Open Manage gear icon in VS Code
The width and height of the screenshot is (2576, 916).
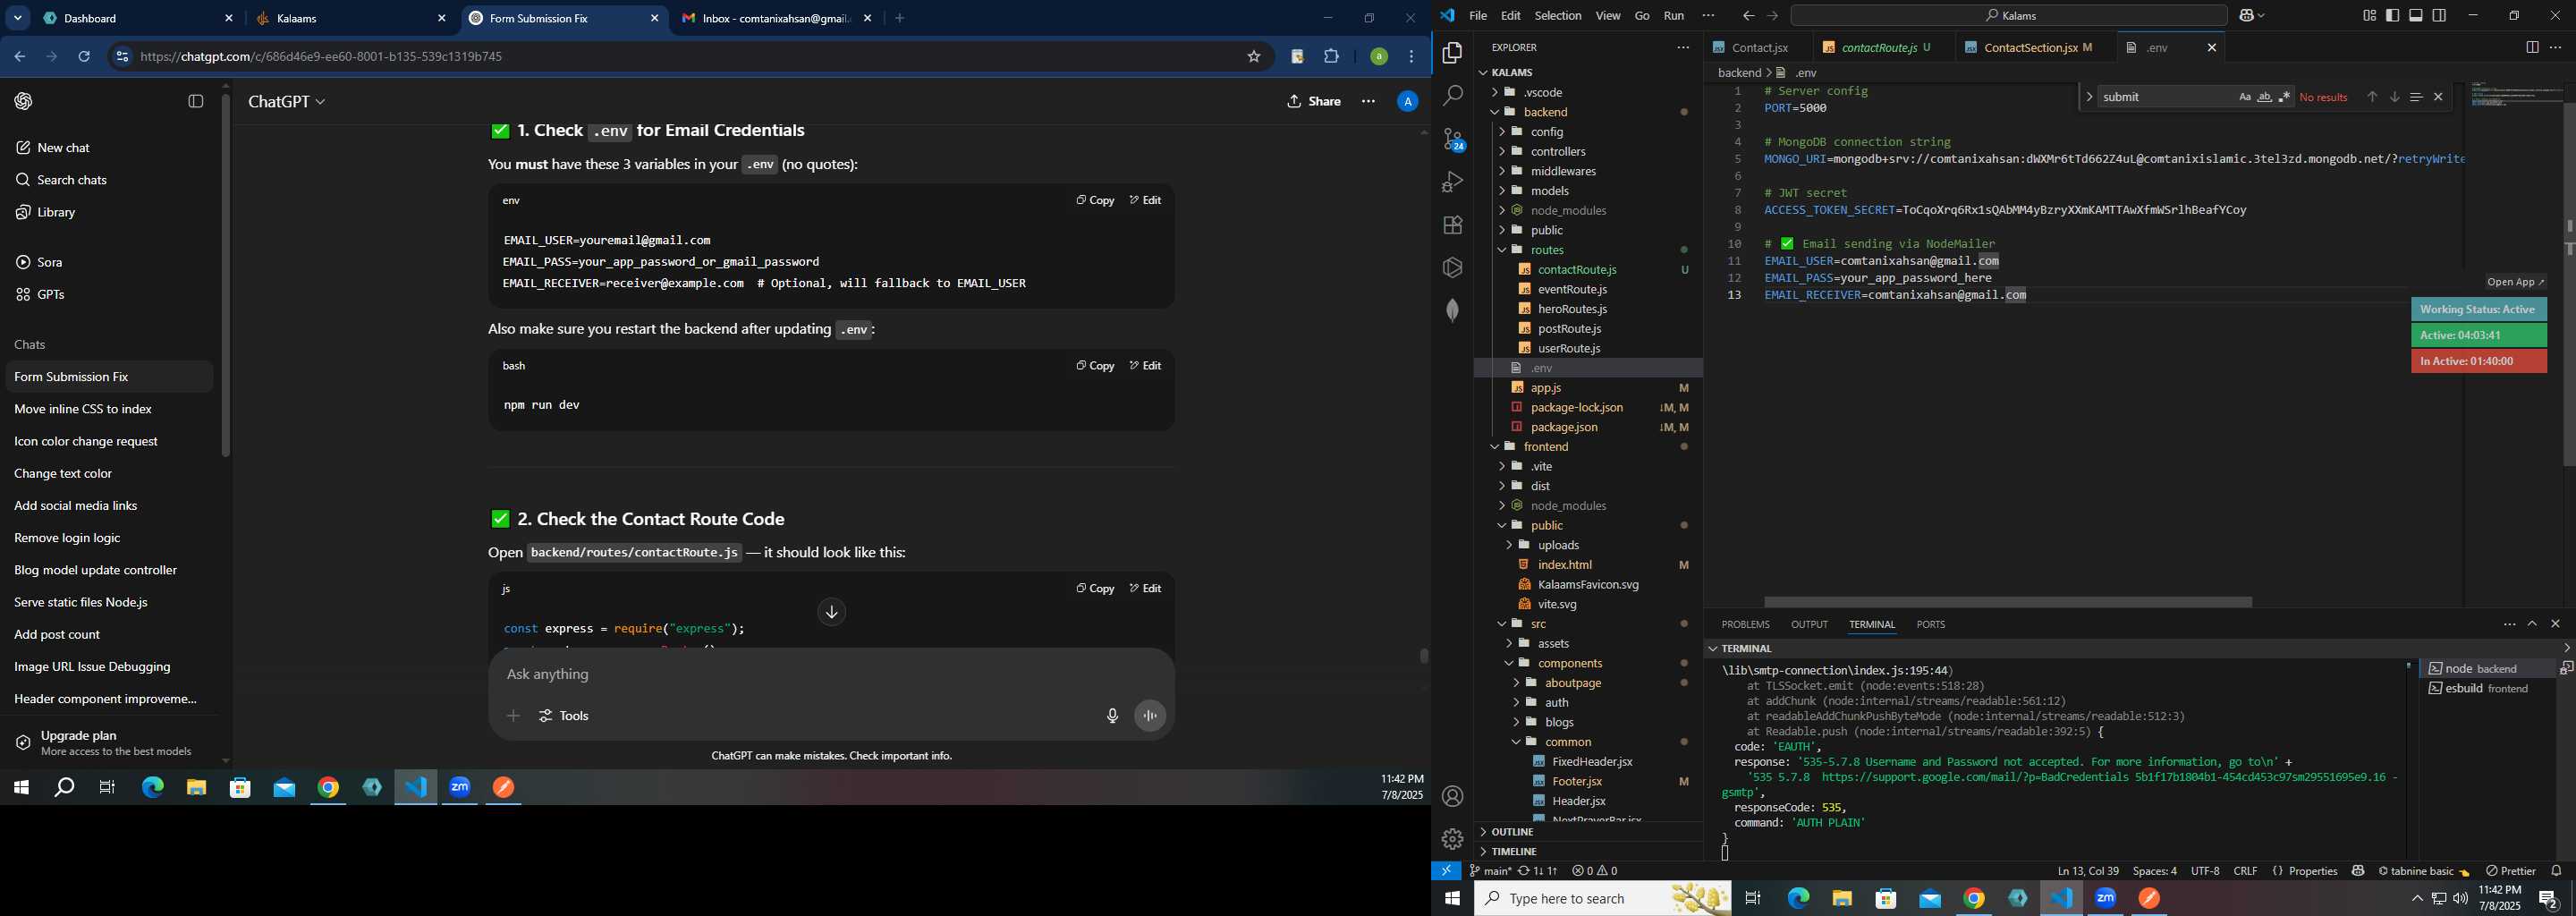pyautogui.click(x=1452, y=839)
